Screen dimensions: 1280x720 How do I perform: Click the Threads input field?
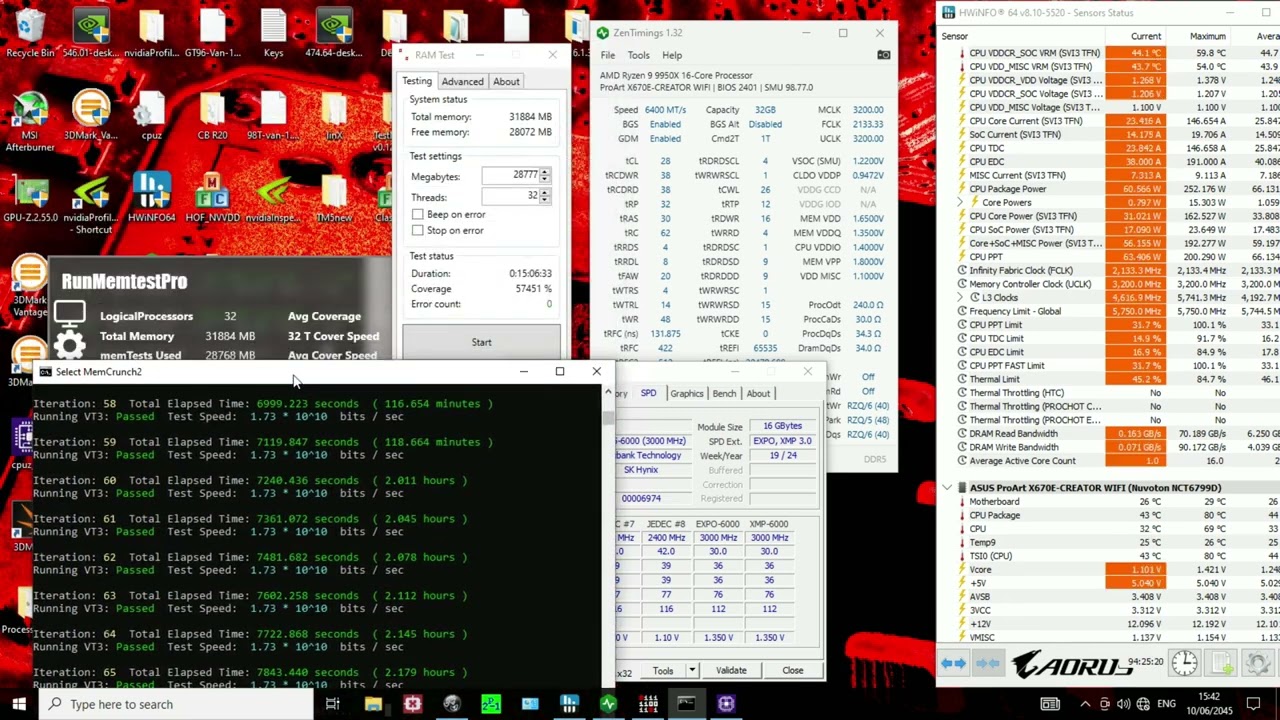510,197
